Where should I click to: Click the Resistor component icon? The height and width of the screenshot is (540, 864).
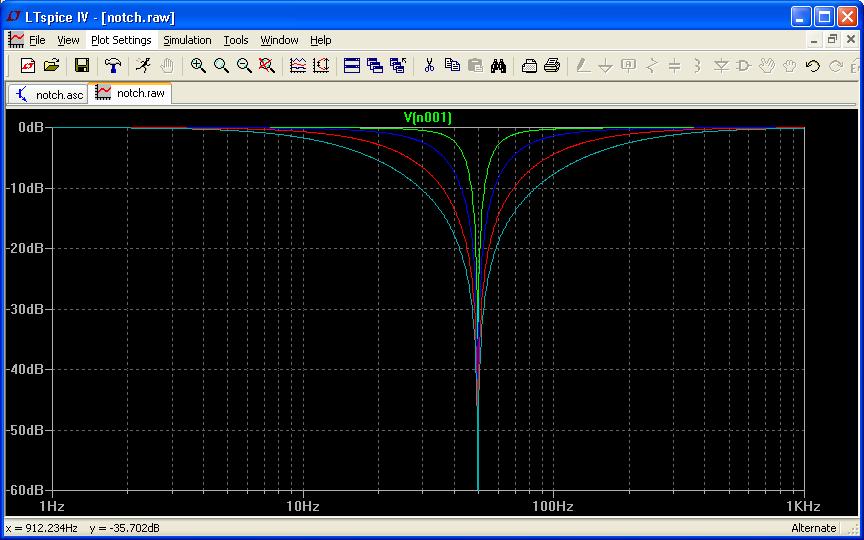click(x=652, y=66)
